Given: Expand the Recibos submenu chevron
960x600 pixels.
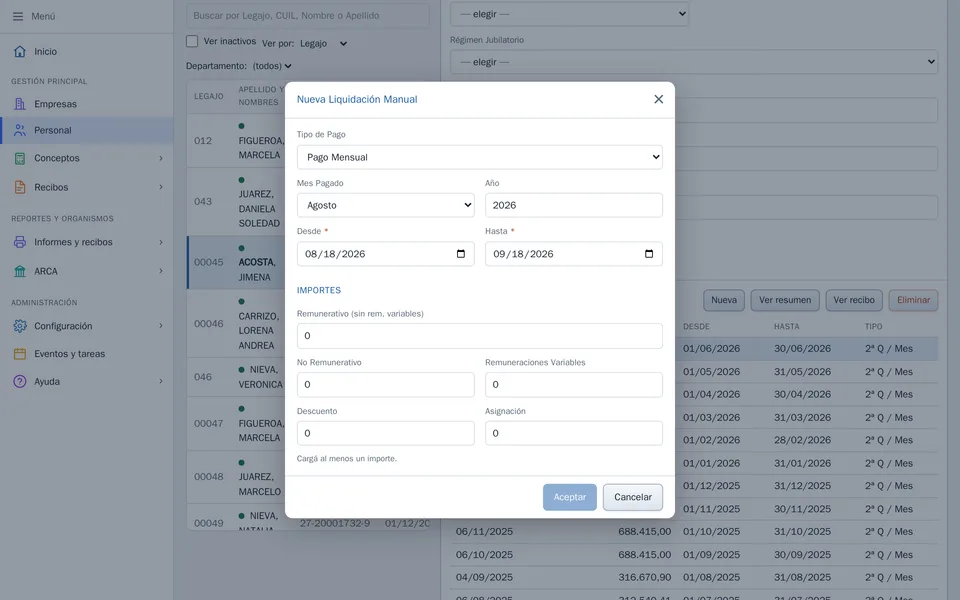Looking at the screenshot, I should point(161,187).
